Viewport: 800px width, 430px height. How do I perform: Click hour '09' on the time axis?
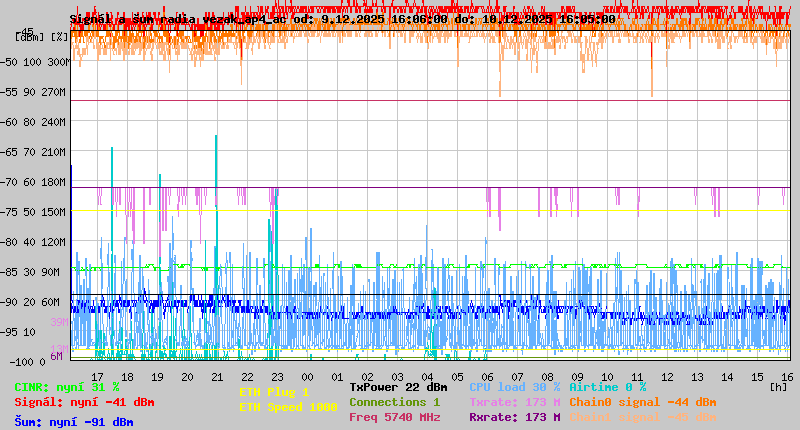[577, 377]
